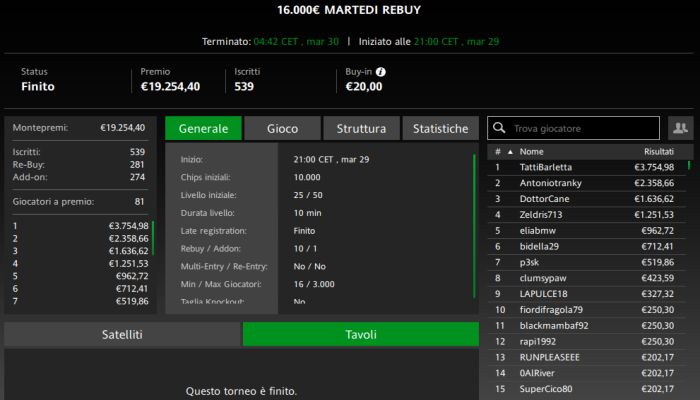Click the general info panel scrollbar
The height and width of the screenshot is (400, 700).
474,226
